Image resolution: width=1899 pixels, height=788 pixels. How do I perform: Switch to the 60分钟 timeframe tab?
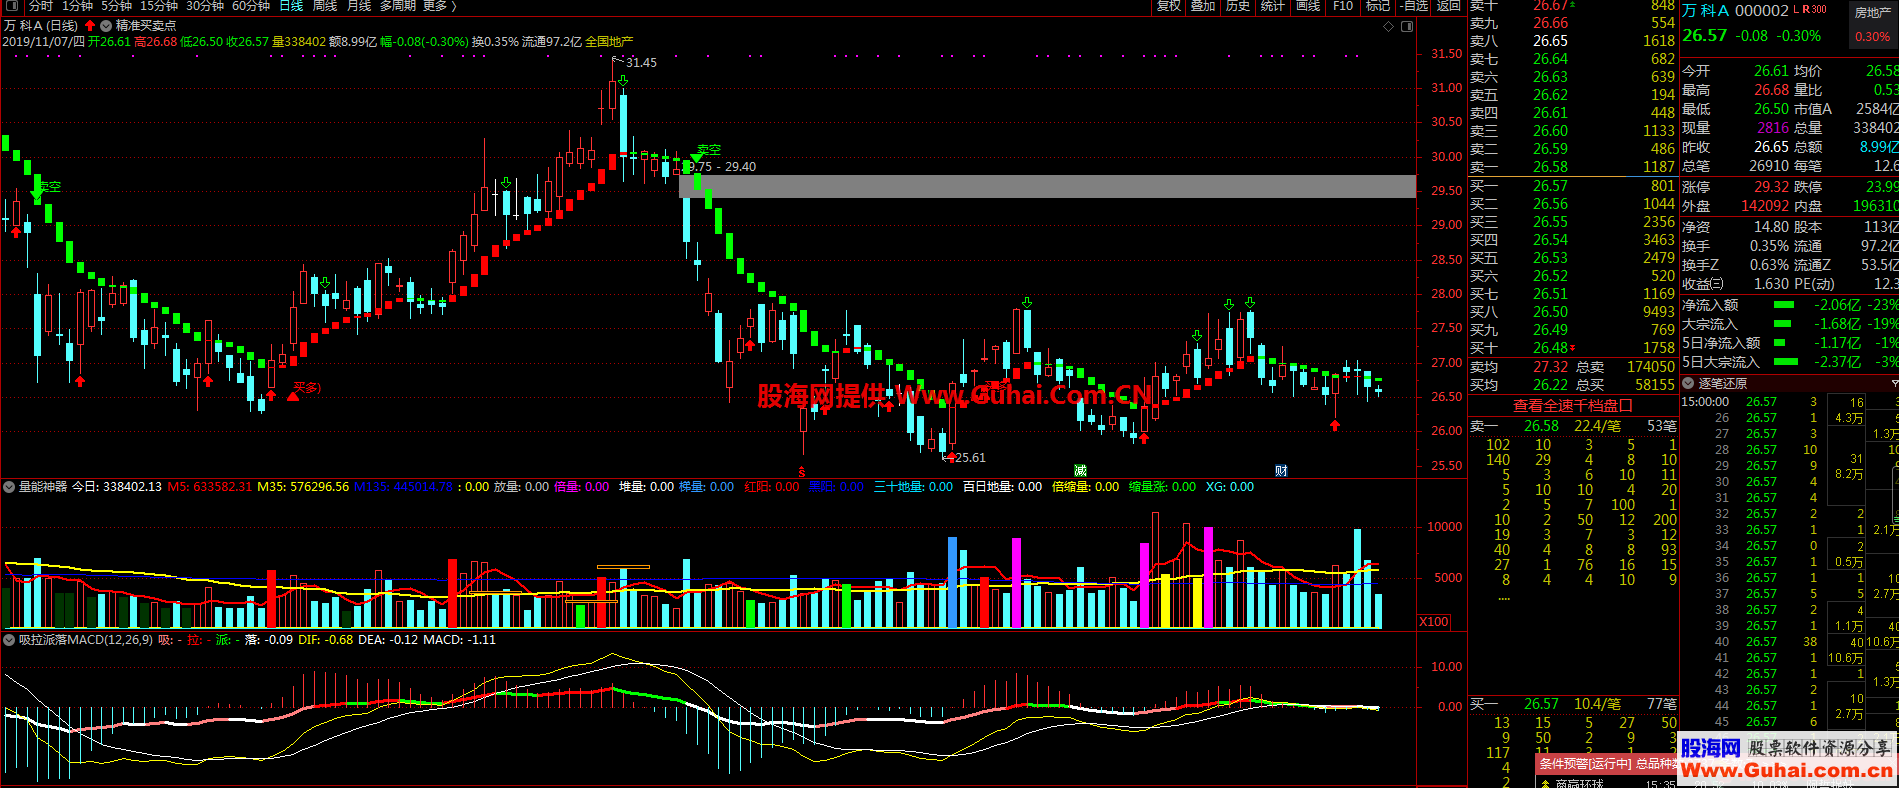point(251,6)
